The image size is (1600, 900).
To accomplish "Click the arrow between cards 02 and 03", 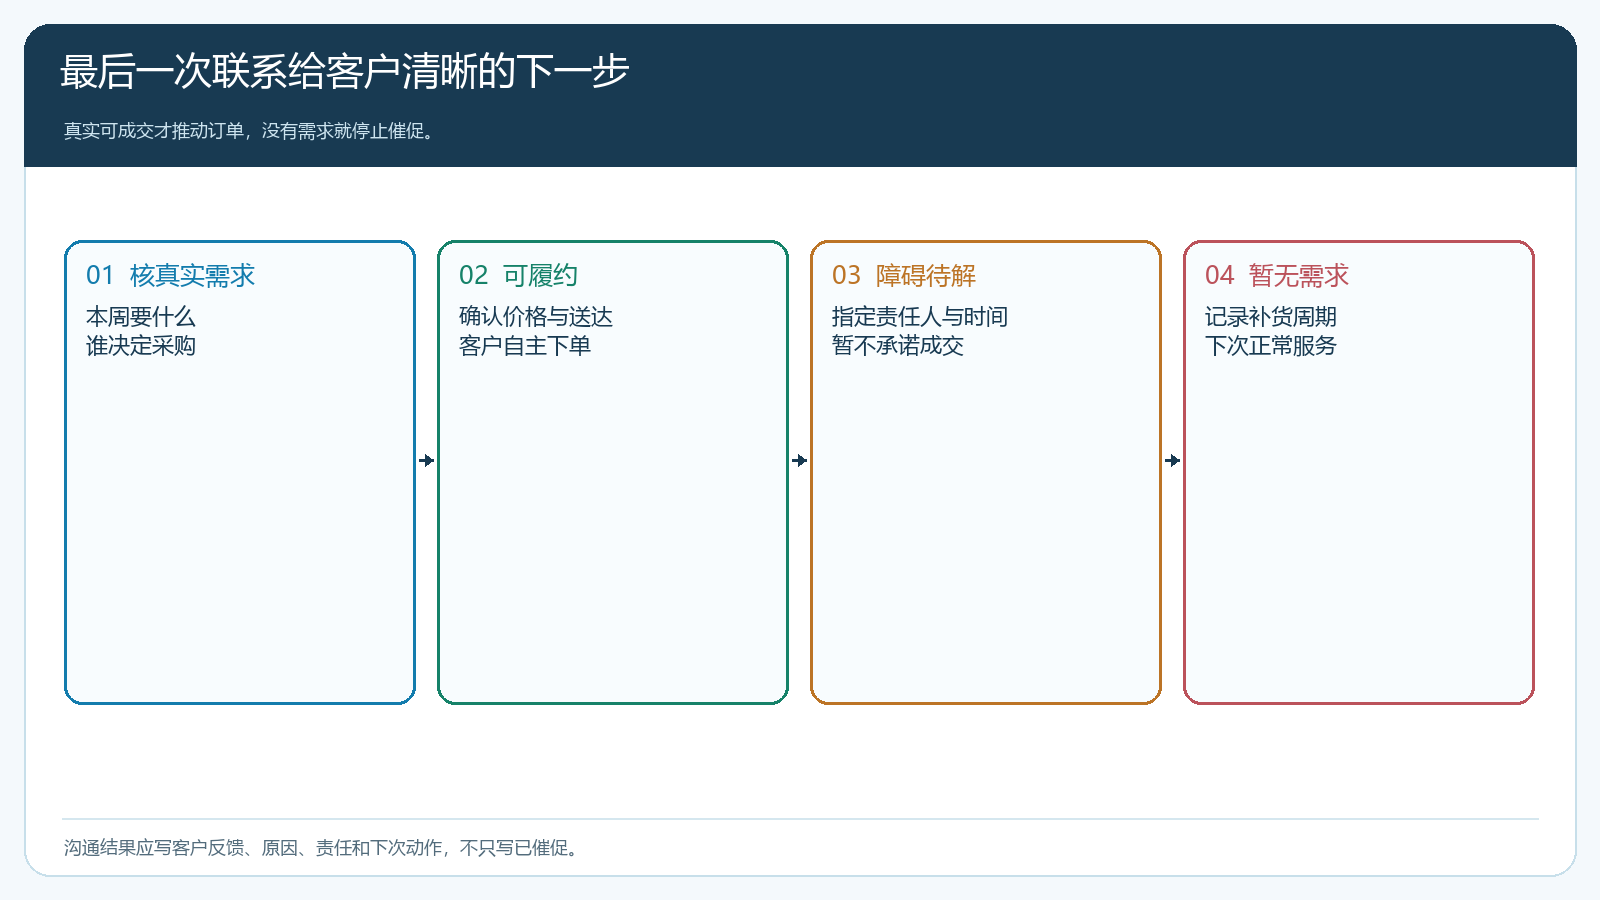I will (x=800, y=460).
